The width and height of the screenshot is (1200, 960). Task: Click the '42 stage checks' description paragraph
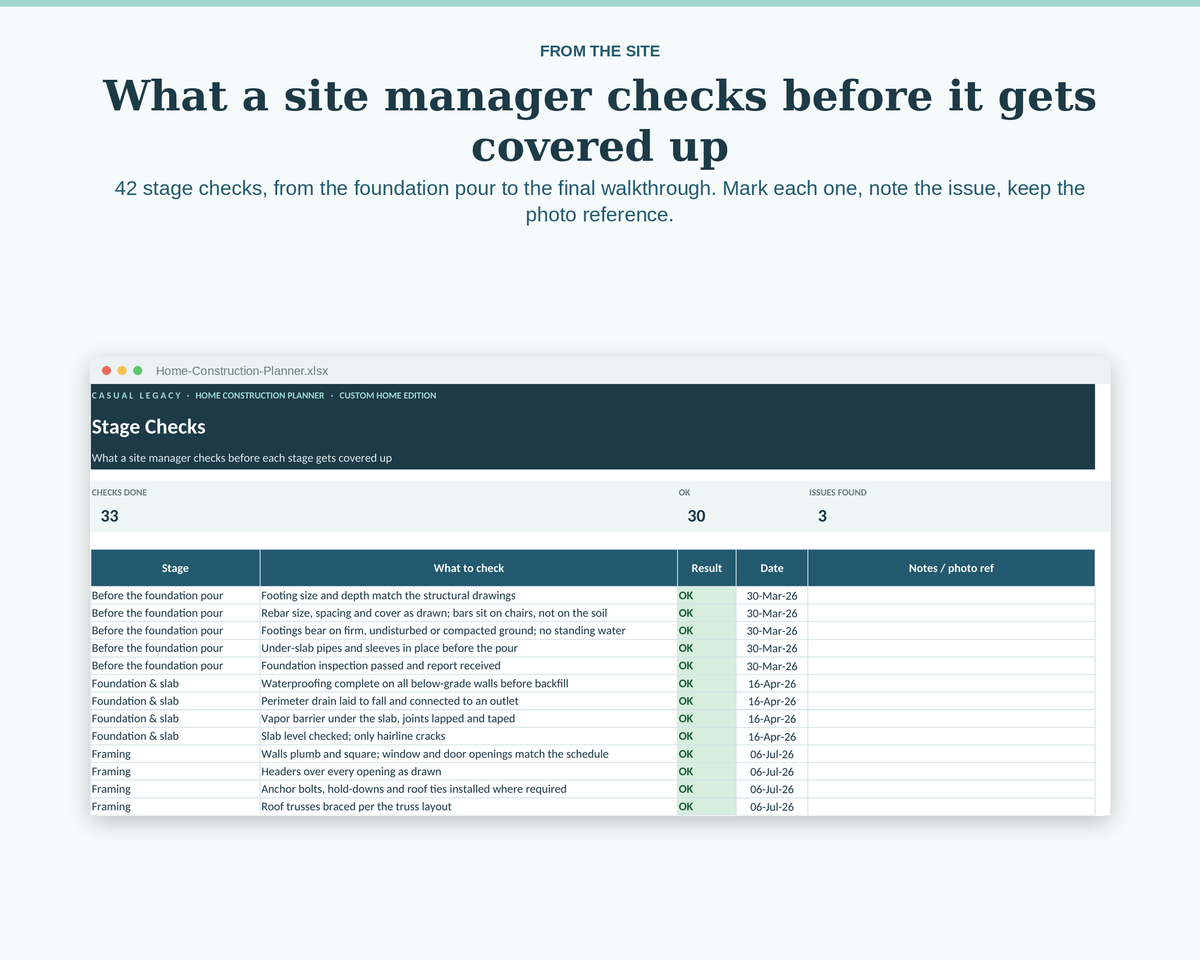[600, 201]
